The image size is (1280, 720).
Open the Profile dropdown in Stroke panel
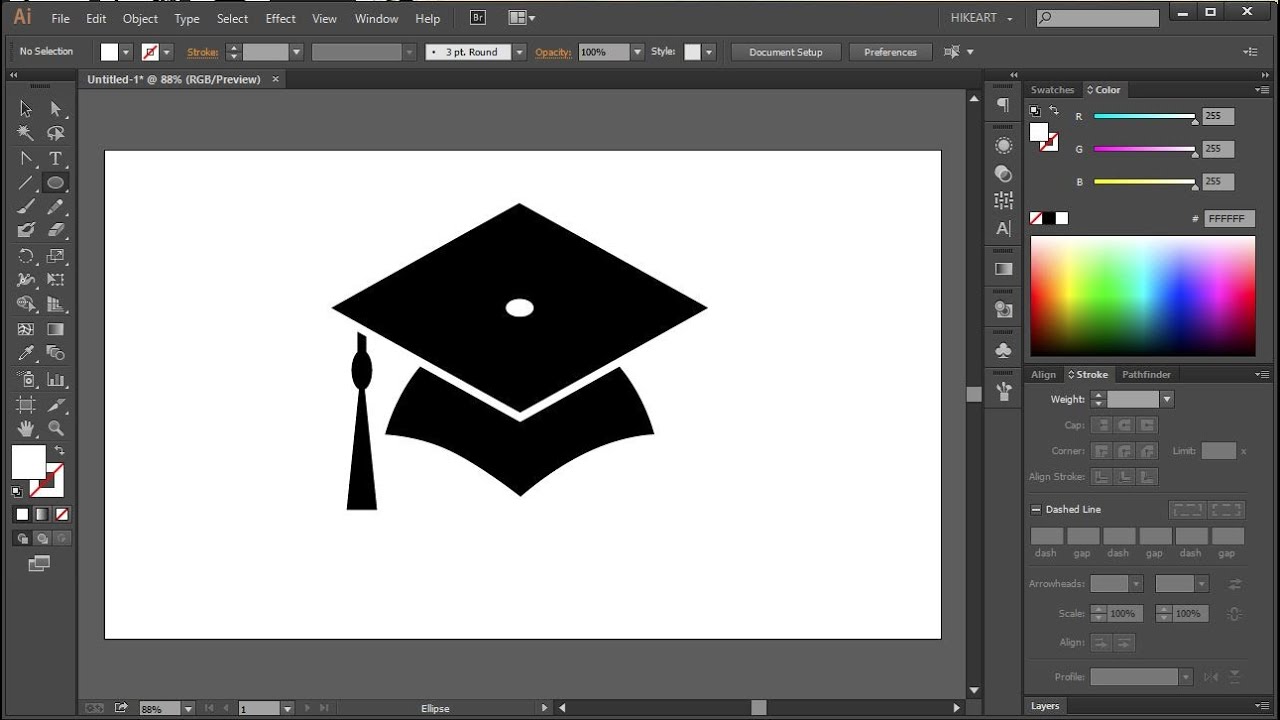tap(1184, 677)
